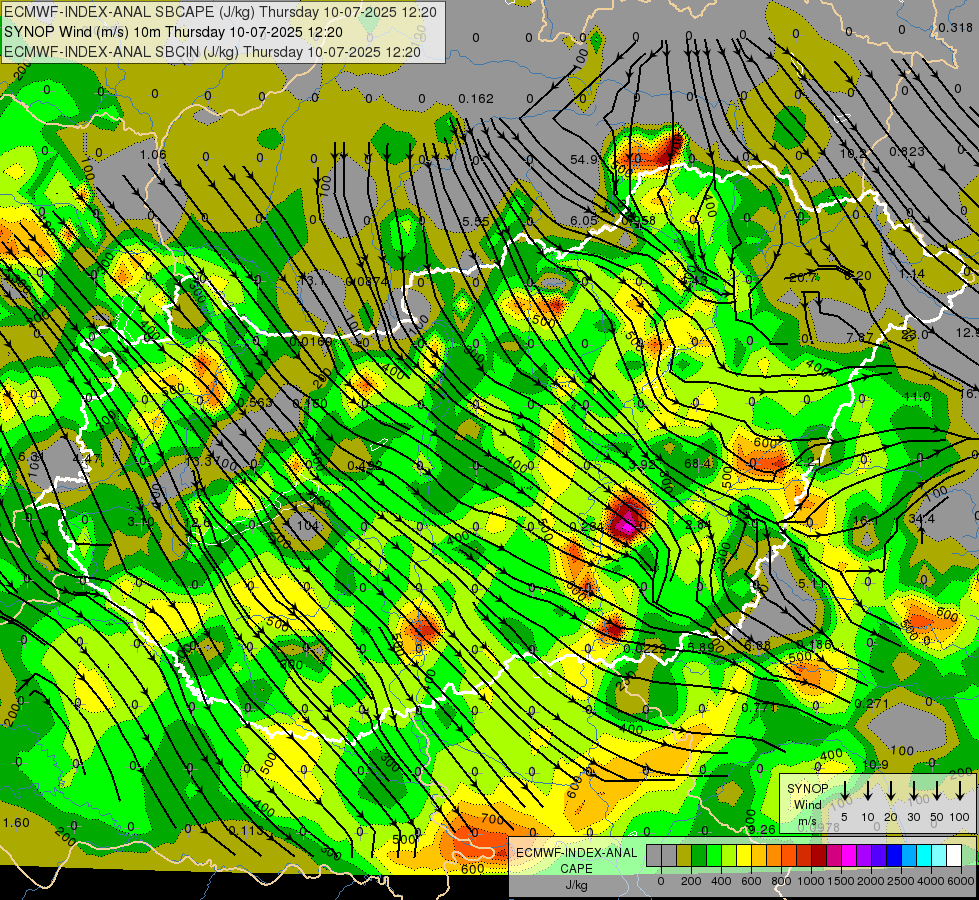Pick the pure blue CAPE legend swatch

click(893, 856)
